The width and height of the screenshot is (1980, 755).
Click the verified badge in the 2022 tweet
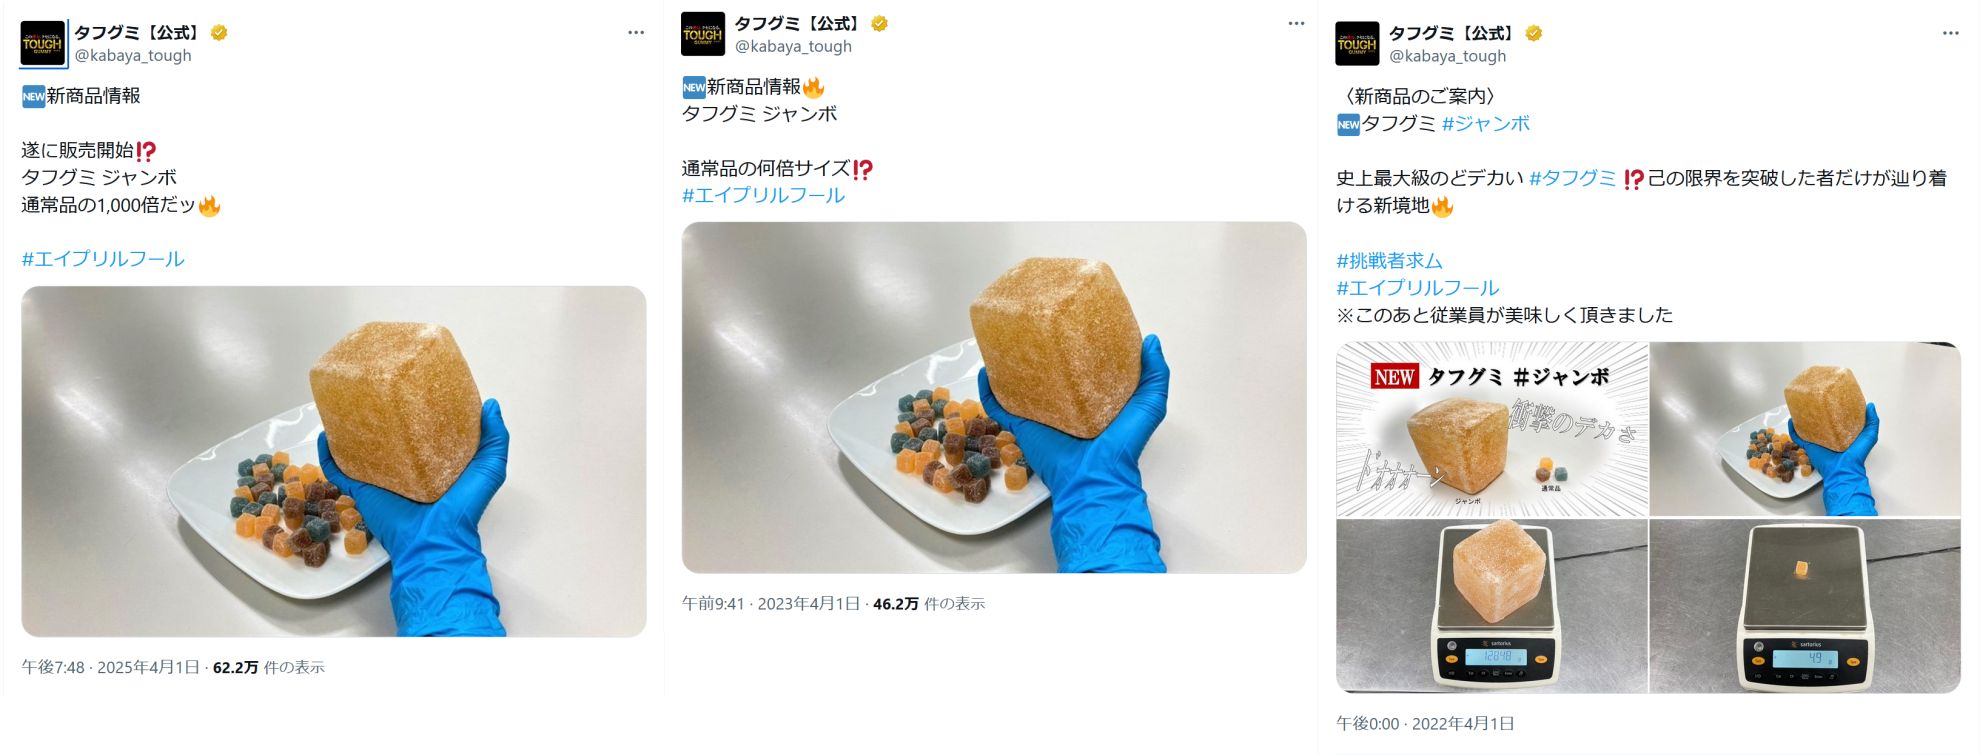[x=1533, y=33]
